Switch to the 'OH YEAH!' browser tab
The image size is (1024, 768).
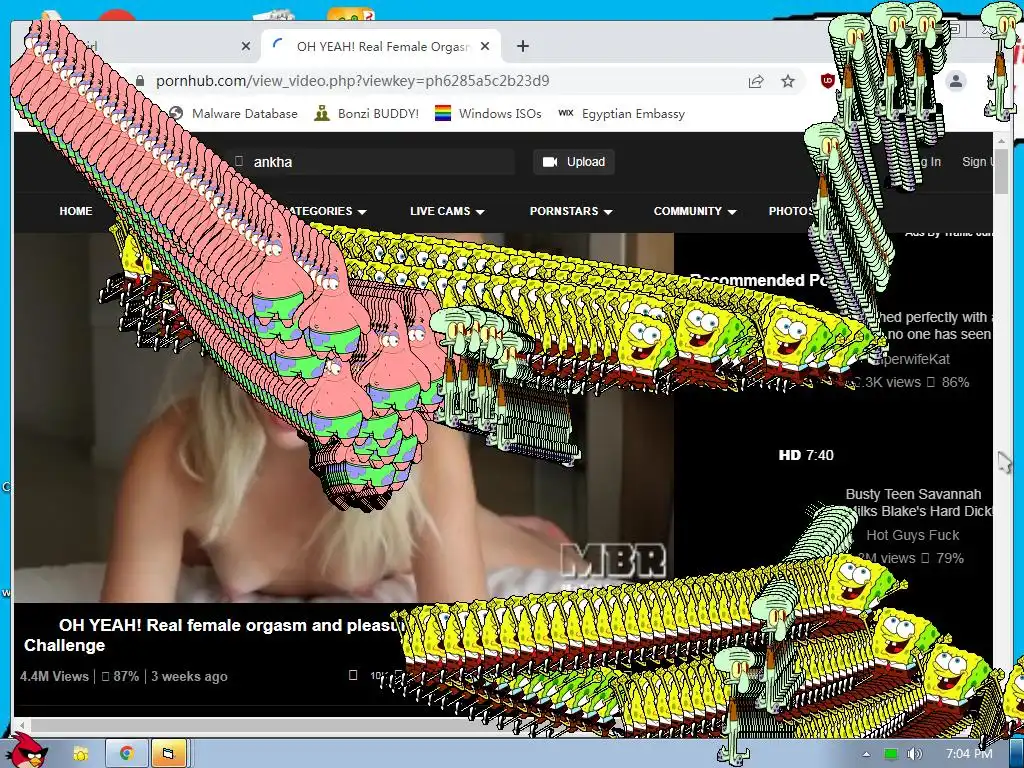click(x=382, y=46)
